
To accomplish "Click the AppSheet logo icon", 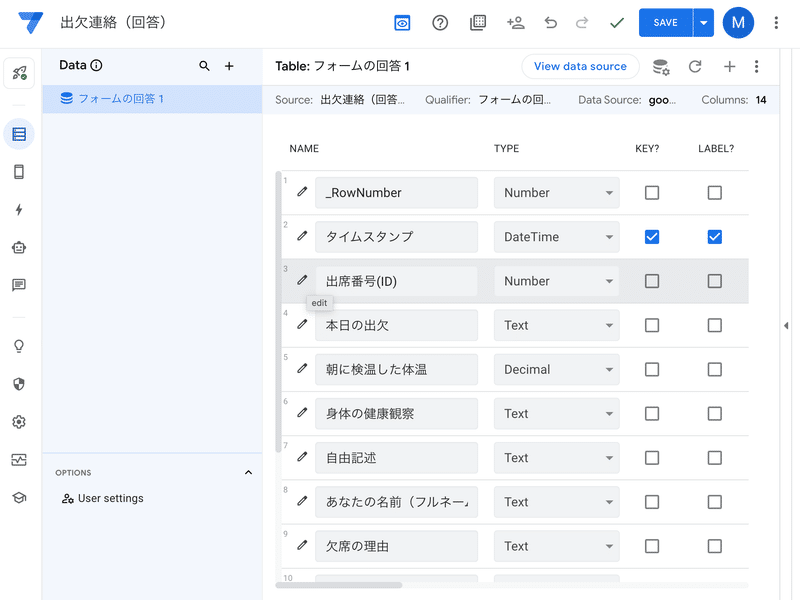I will click(x=31, y=22).
